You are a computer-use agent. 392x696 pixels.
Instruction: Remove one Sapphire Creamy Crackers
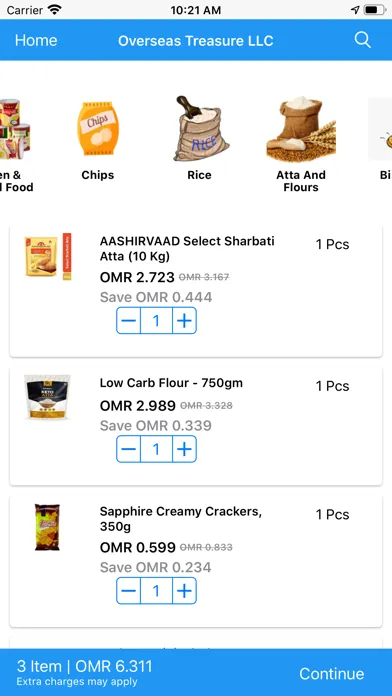[x=129, y=591]
